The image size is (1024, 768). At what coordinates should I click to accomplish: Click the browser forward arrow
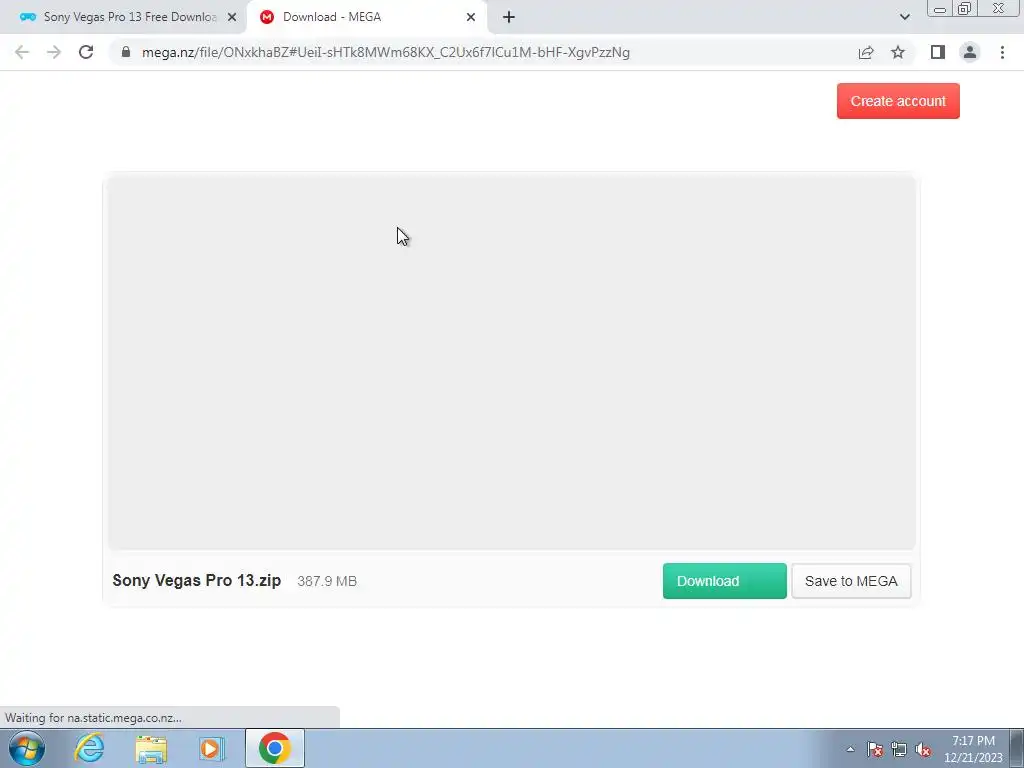(54, 52)
